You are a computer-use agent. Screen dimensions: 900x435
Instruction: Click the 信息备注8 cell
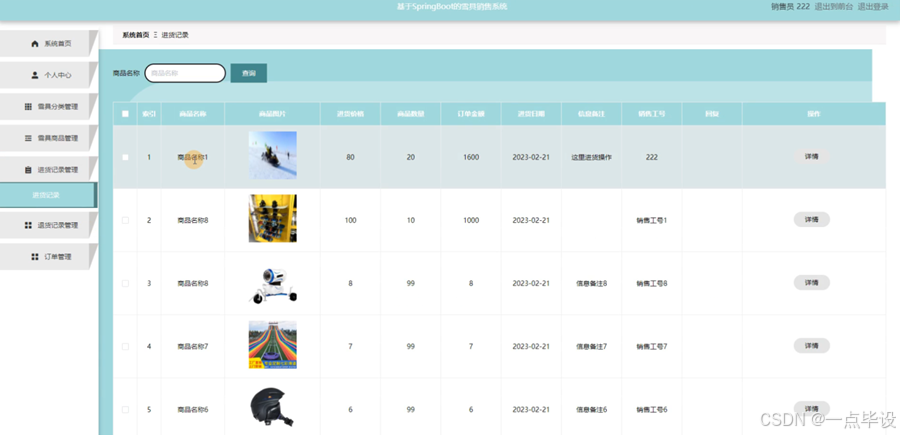(591, 283)
